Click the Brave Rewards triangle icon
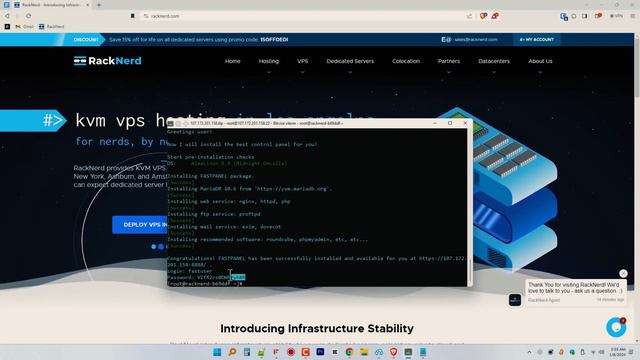This screenshot has height=360, width=640. point(495,16)
